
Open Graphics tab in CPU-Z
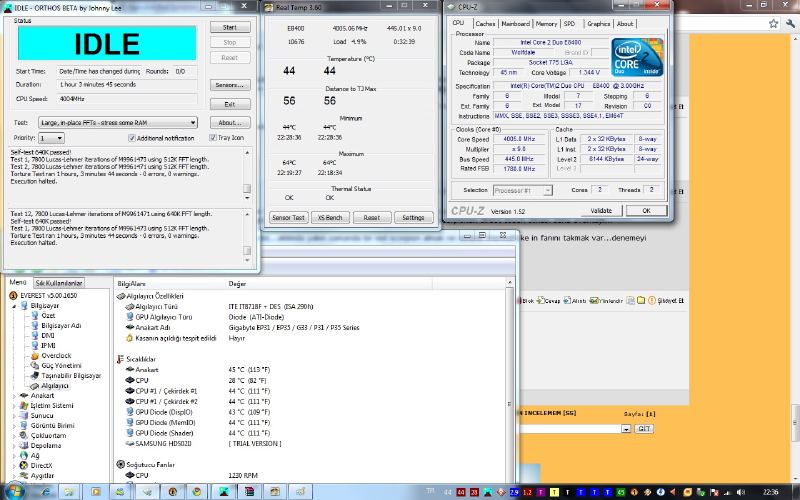[x=598, y=23]
